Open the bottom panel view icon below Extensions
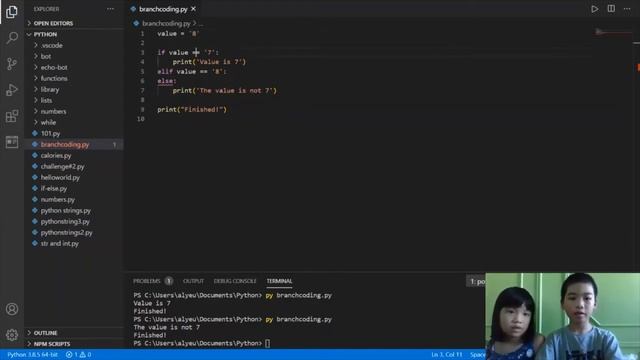Screen dimensions: 640x360 (x=12, y=142)
